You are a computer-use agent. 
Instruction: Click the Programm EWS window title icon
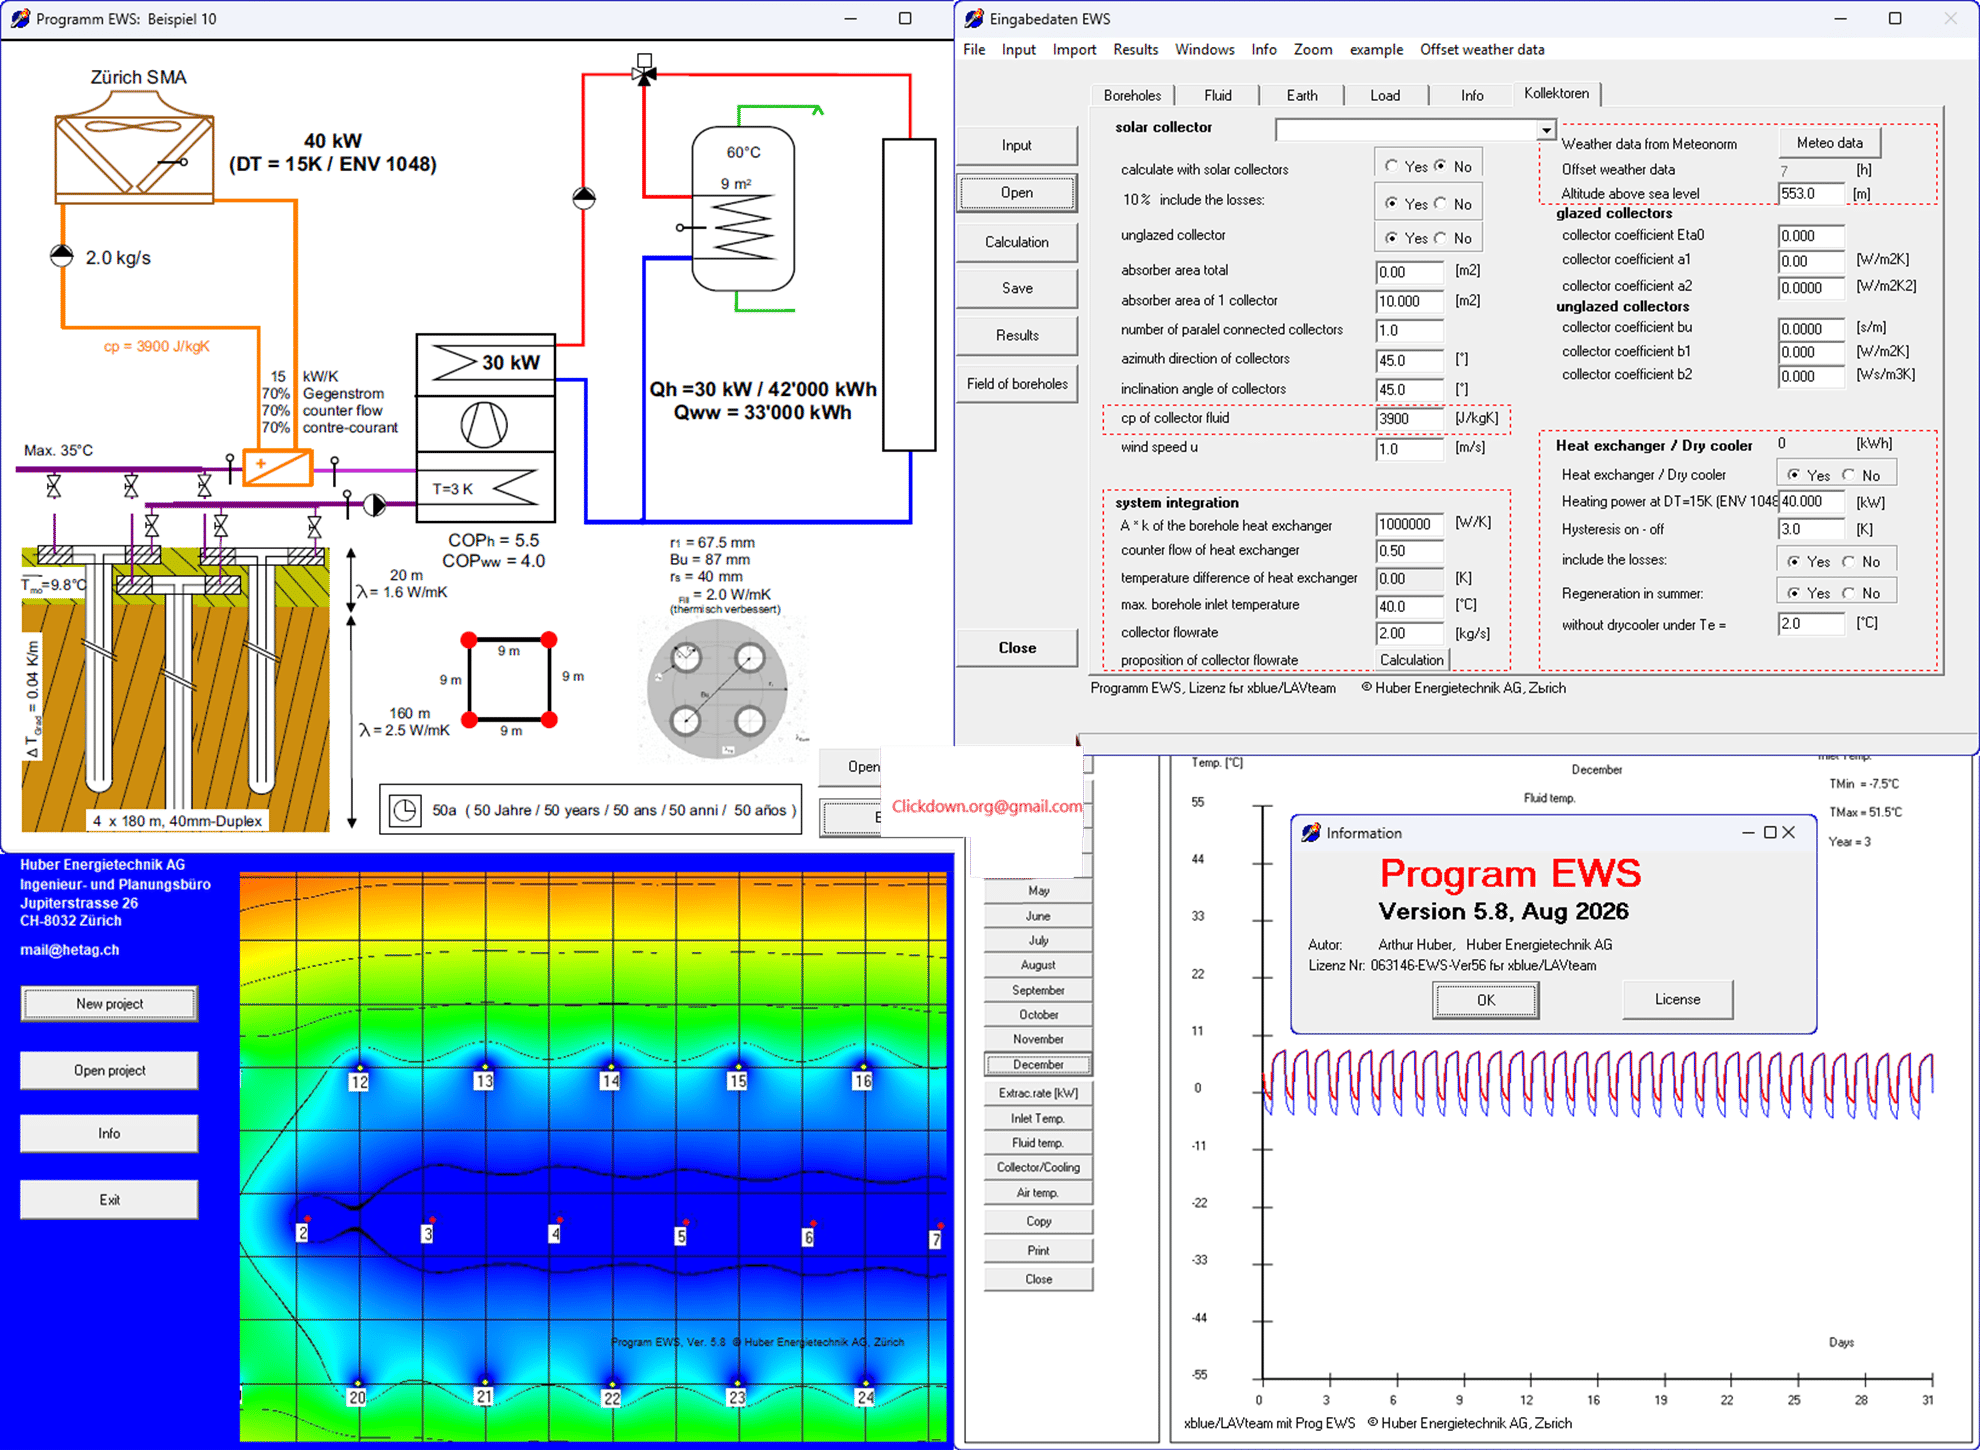pos(19,18)
